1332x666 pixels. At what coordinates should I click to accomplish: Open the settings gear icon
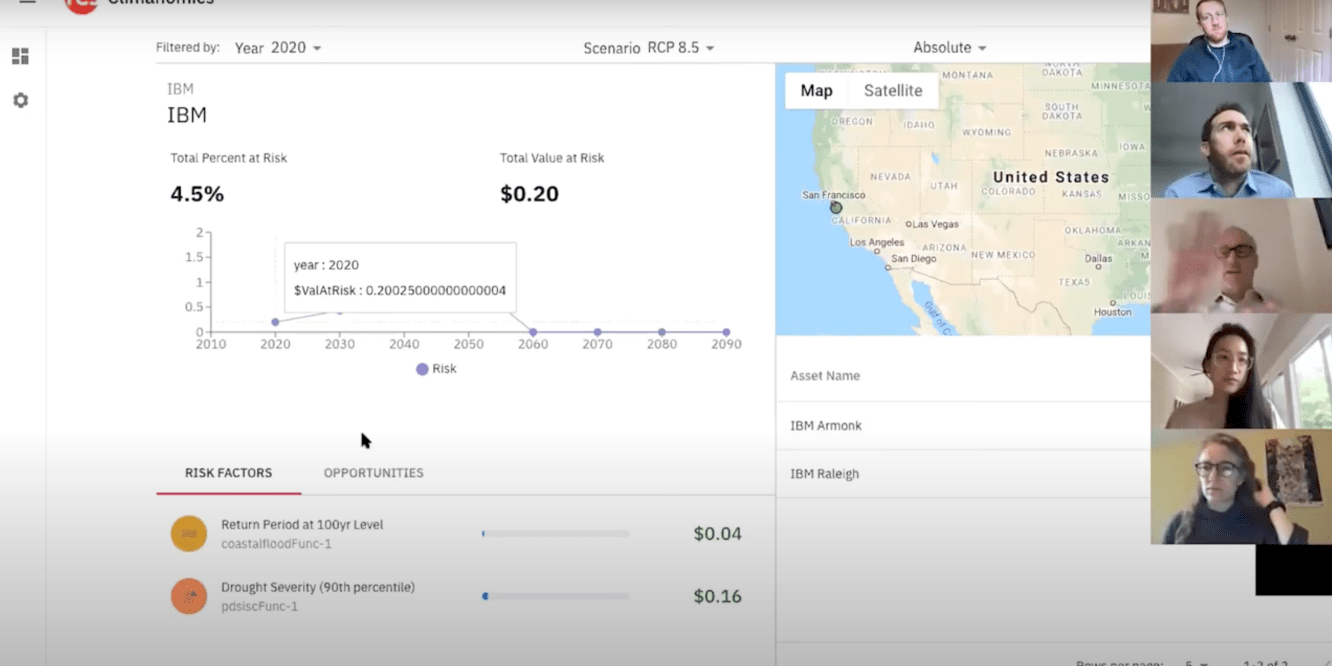pos(20,101)
